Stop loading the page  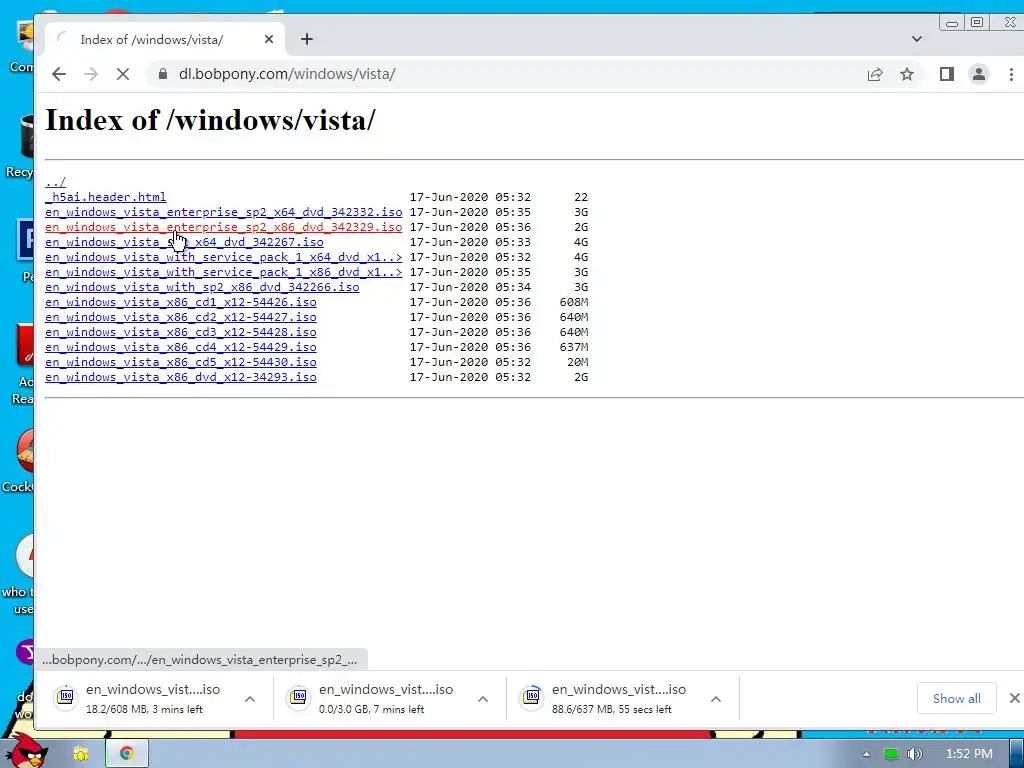pos(123,74)
